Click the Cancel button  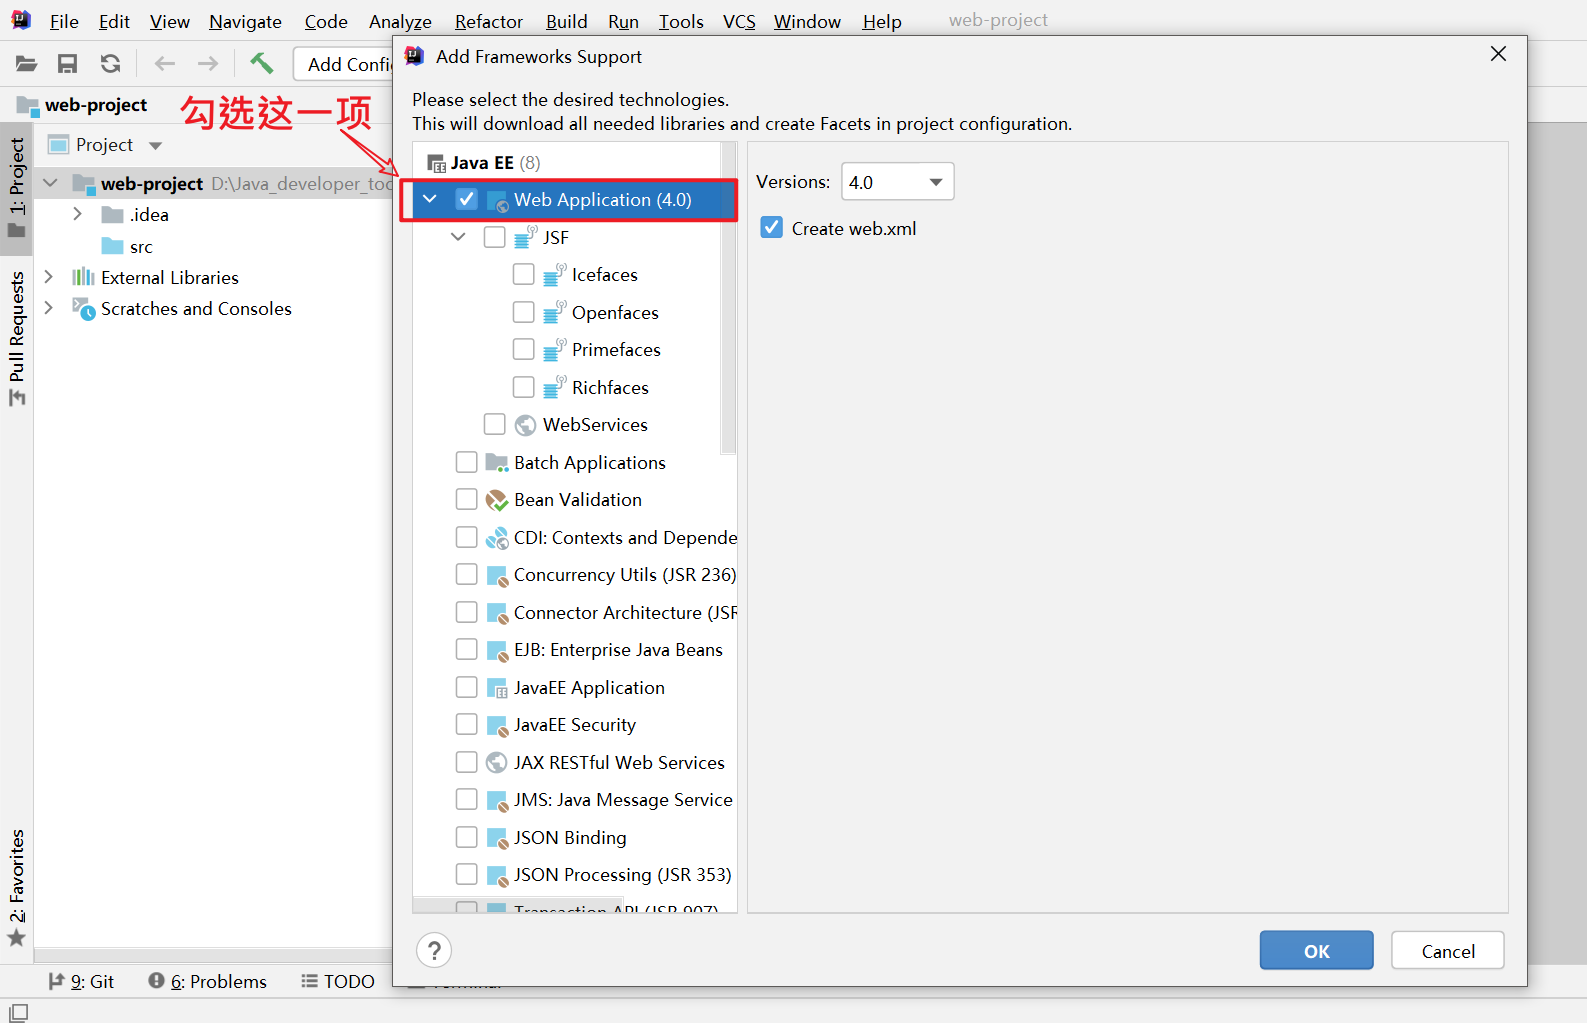coord(1447,951)
